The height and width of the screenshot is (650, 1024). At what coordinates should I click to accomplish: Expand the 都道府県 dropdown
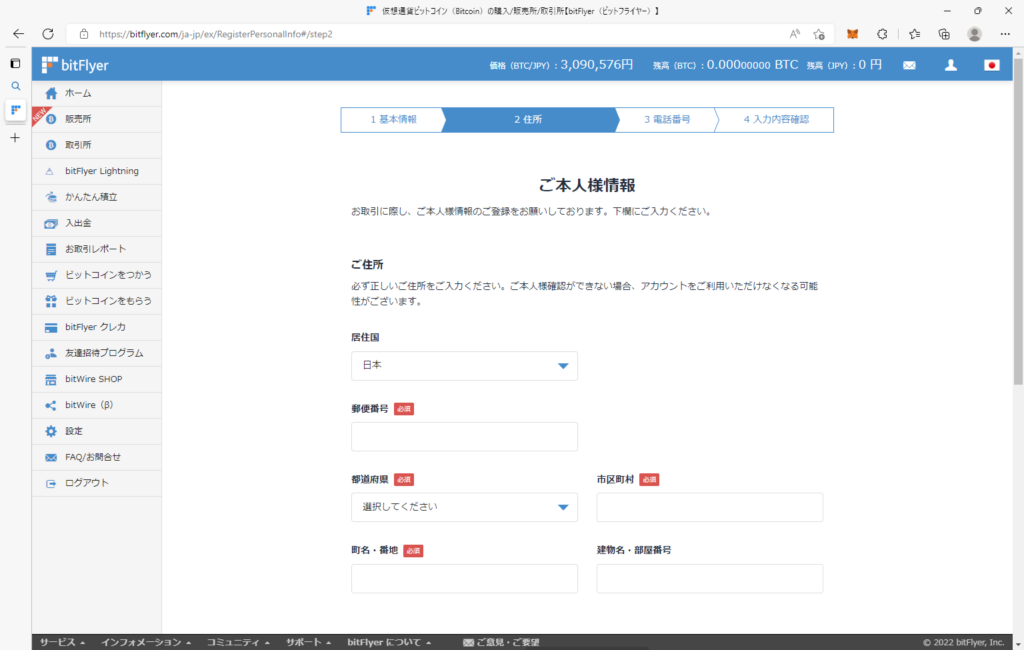(x=464, y=507)
